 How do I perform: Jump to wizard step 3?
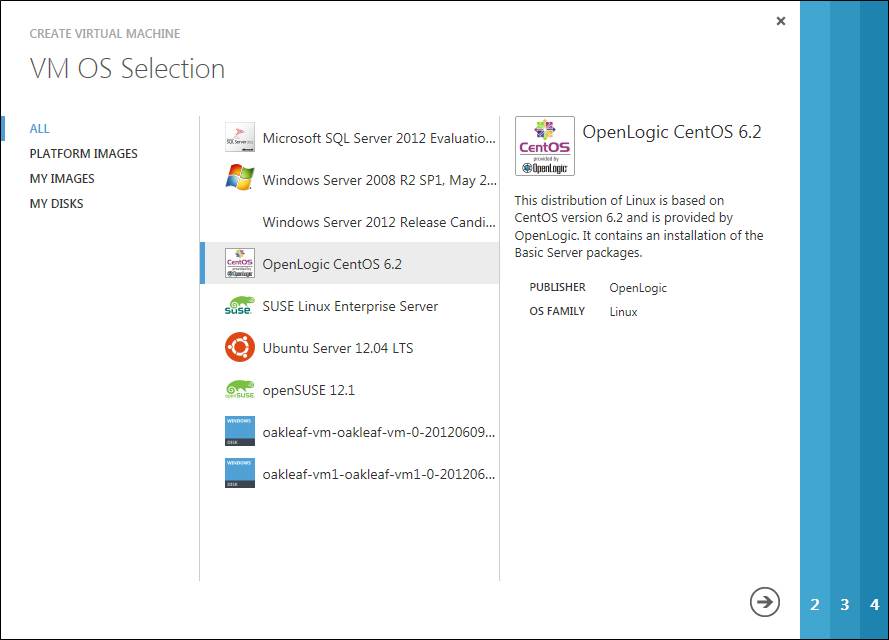[845, 604]
